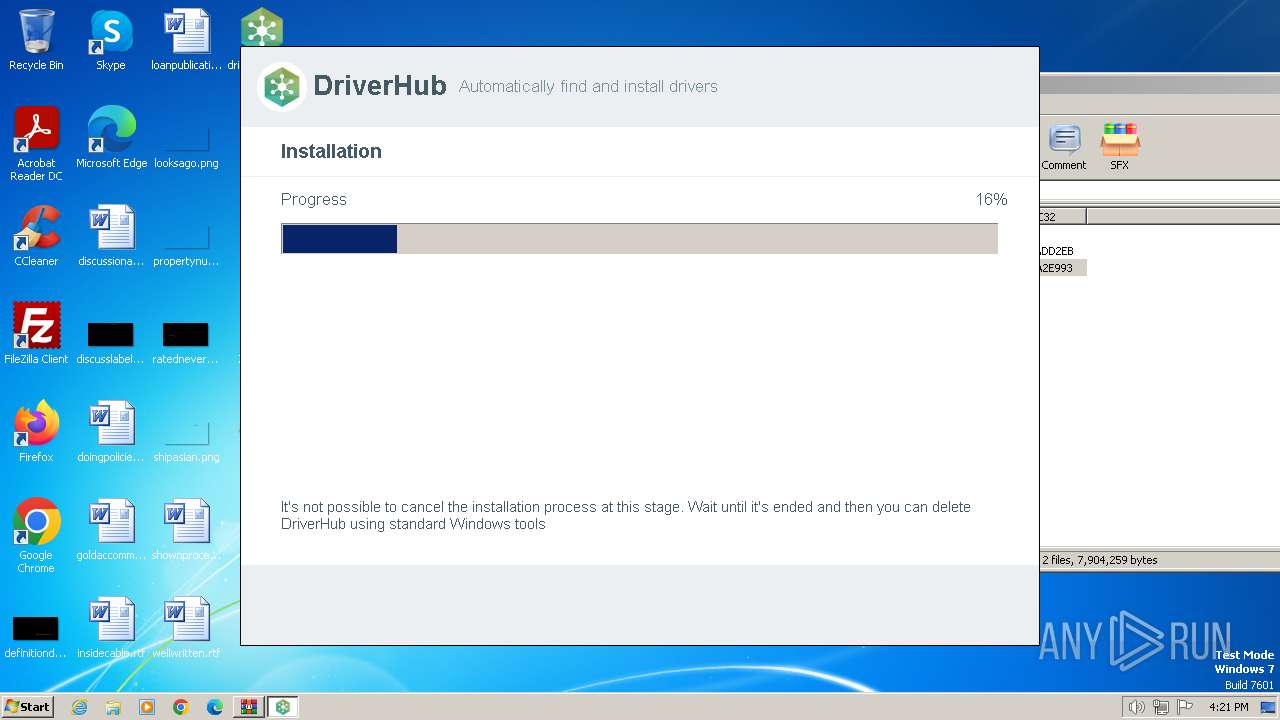The height and width of the screenshot is (720, 1280).
Task: Click the WinRAR CRC32 column header
Action: tap(1063, 216)
